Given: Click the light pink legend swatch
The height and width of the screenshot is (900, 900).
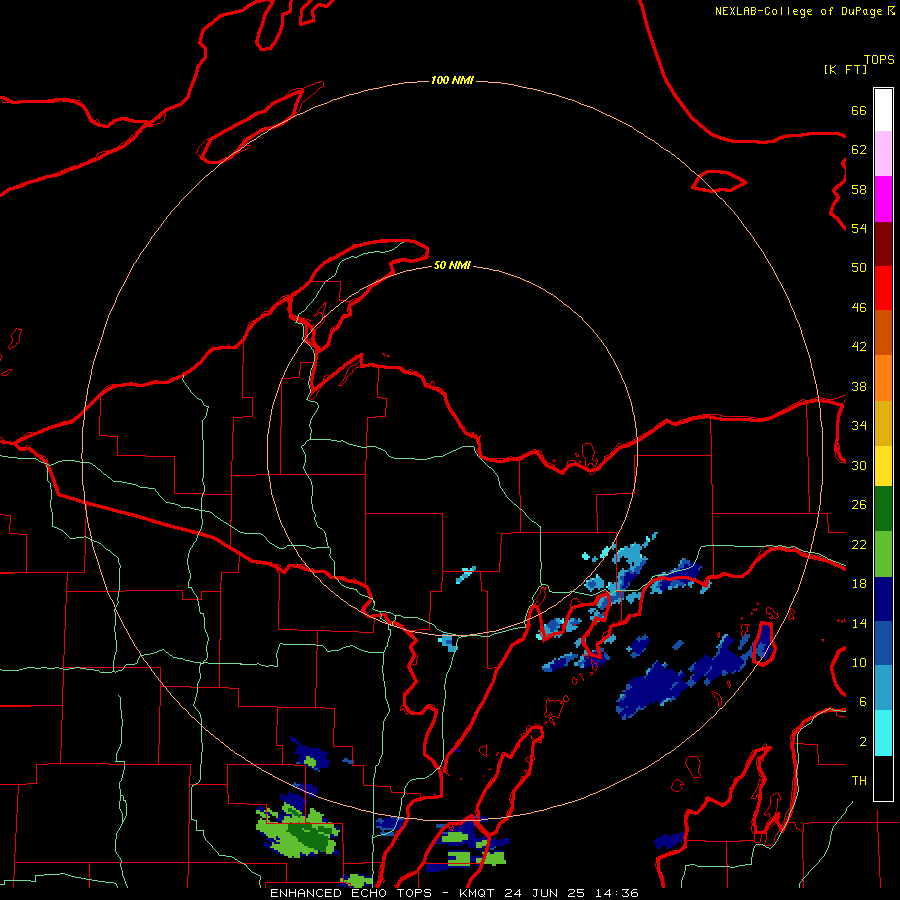Looking at the screenshot, I should coord(883,154).
